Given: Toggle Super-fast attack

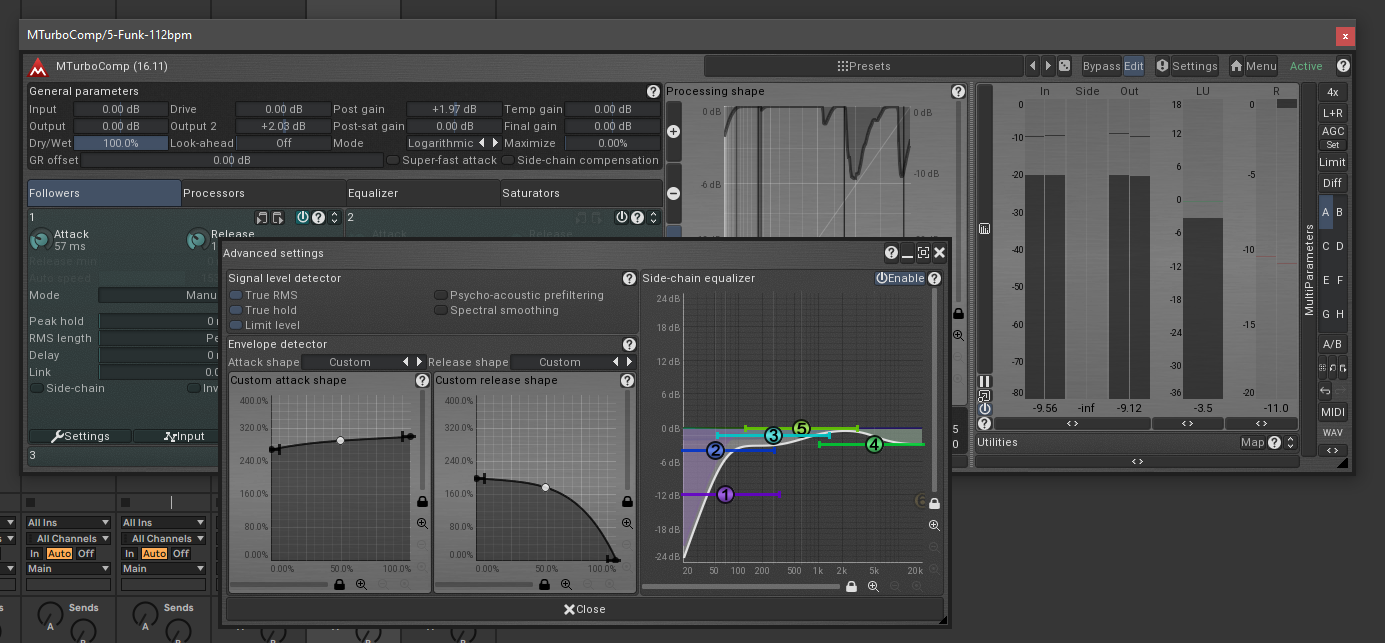Looking at the screenshot, I should click(442, 160).
